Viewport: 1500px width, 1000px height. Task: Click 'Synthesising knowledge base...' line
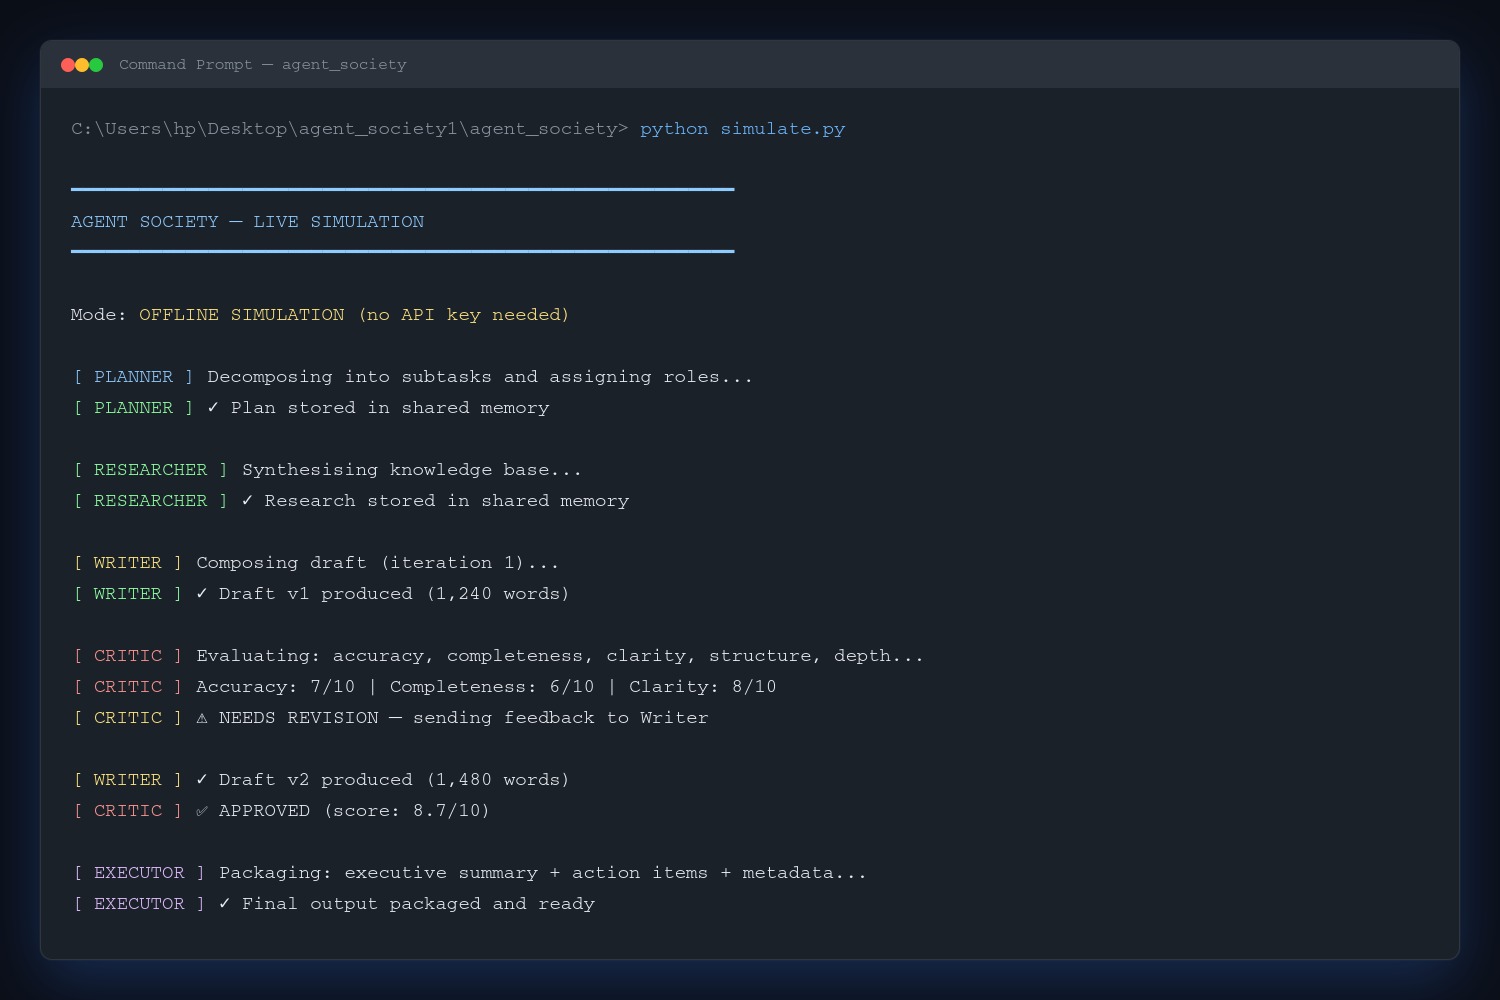click(x=412, y=470)
